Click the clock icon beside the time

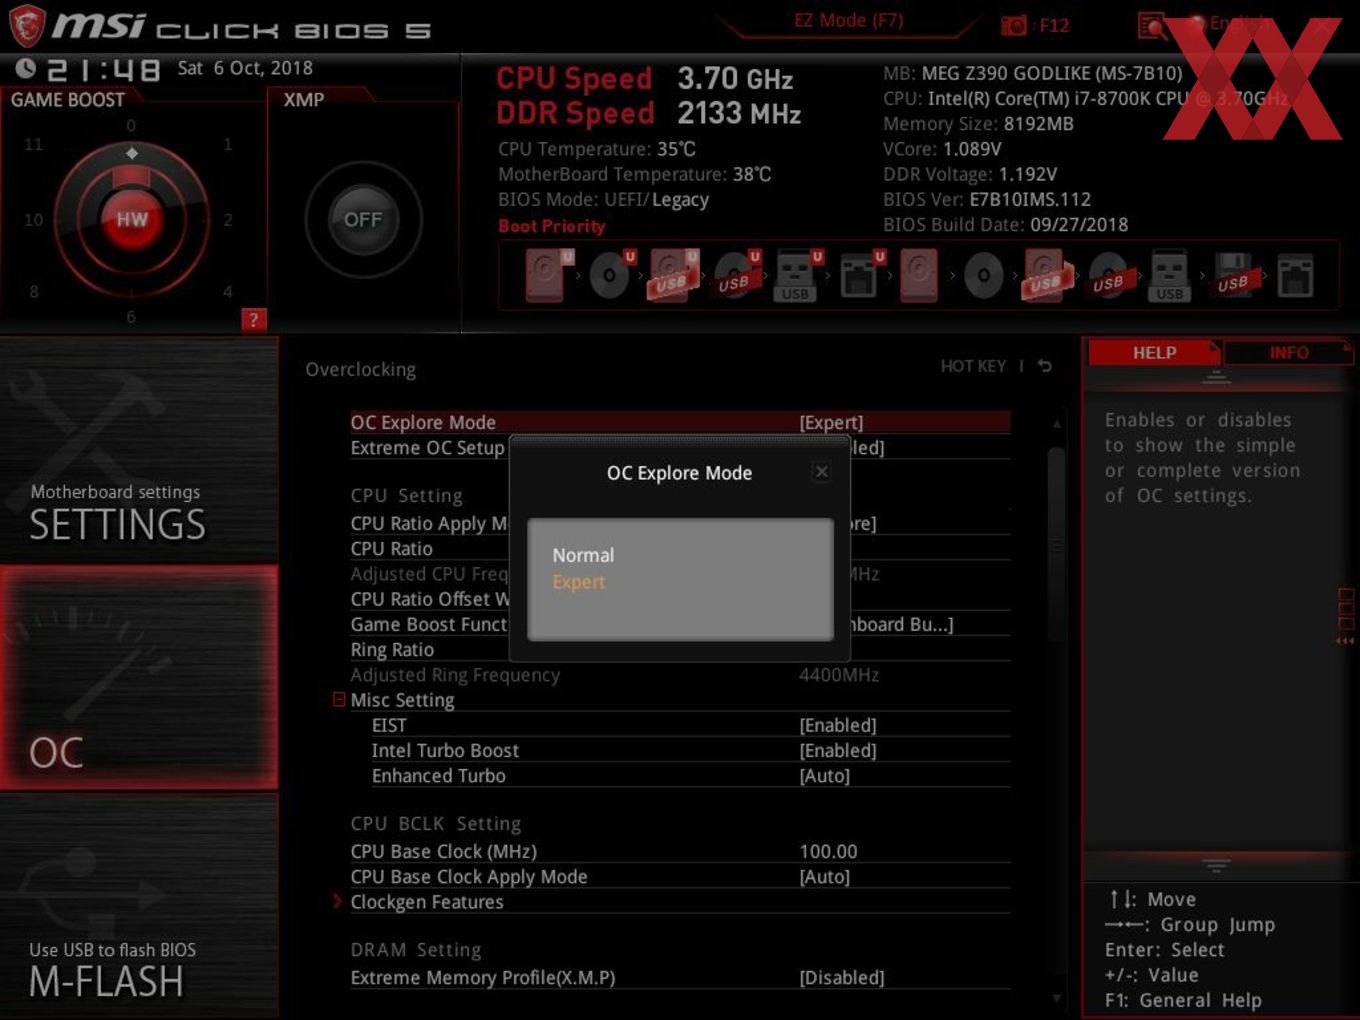(27, 69)
